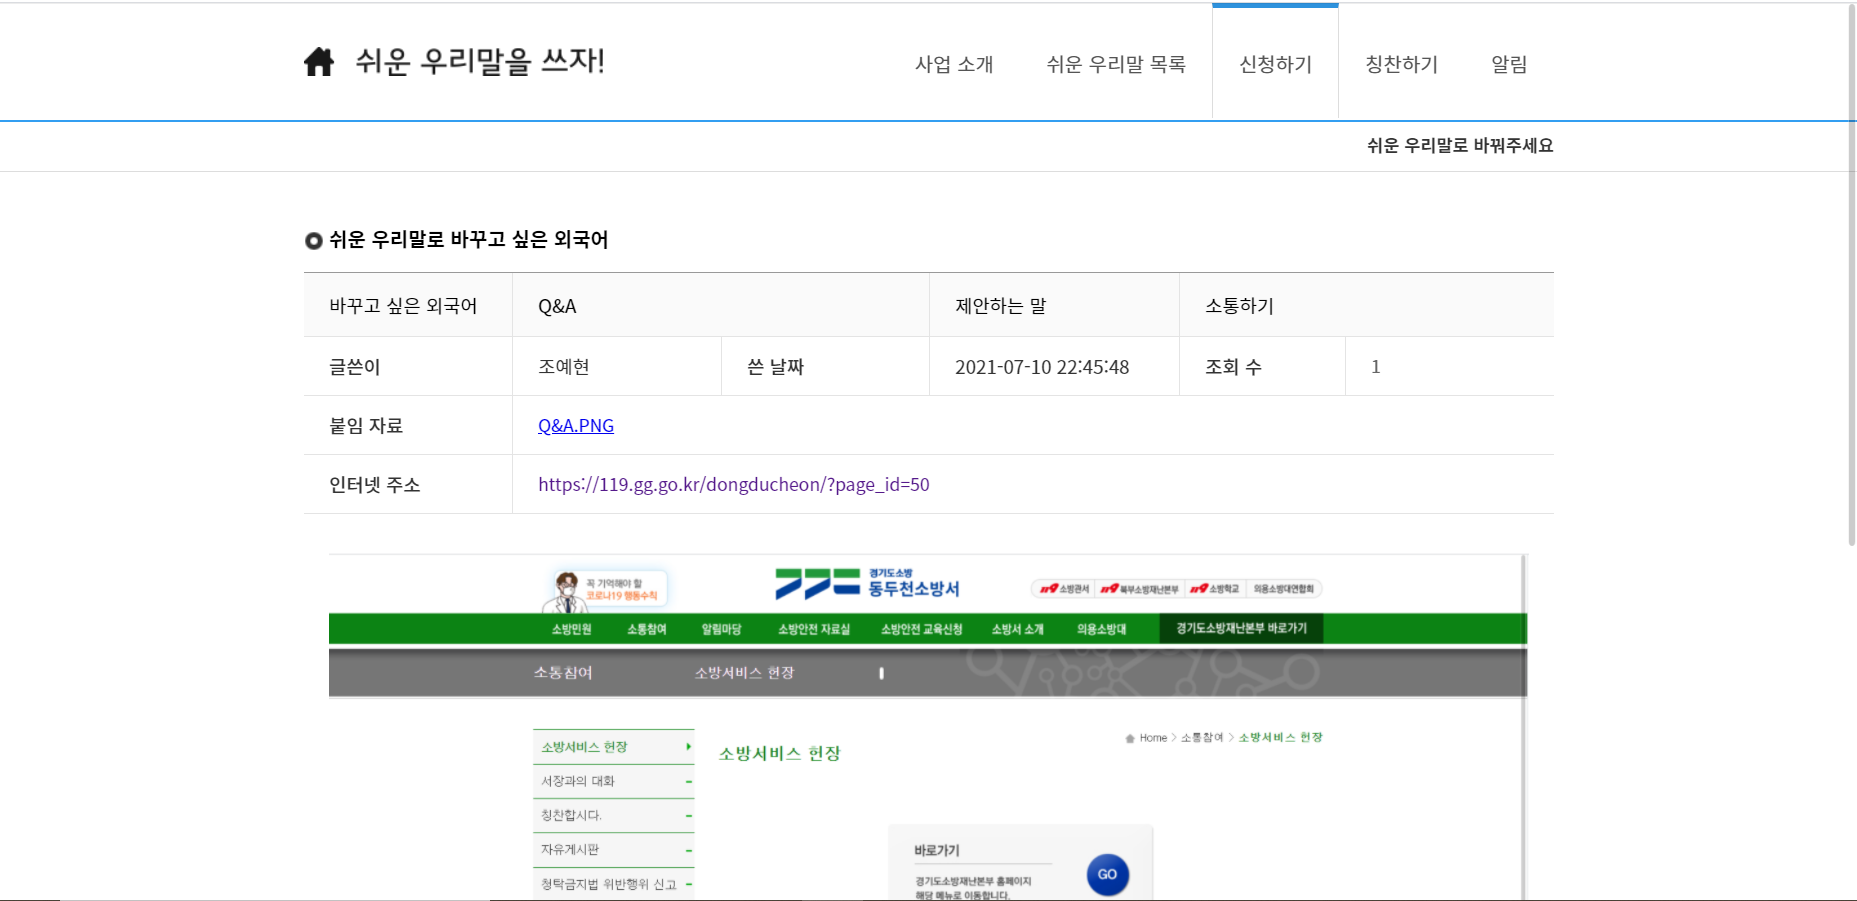Expand the 자유게시판 sidebar item
Image resolution: width=1857 pixels, height=901 pixels.
point(688,850)
